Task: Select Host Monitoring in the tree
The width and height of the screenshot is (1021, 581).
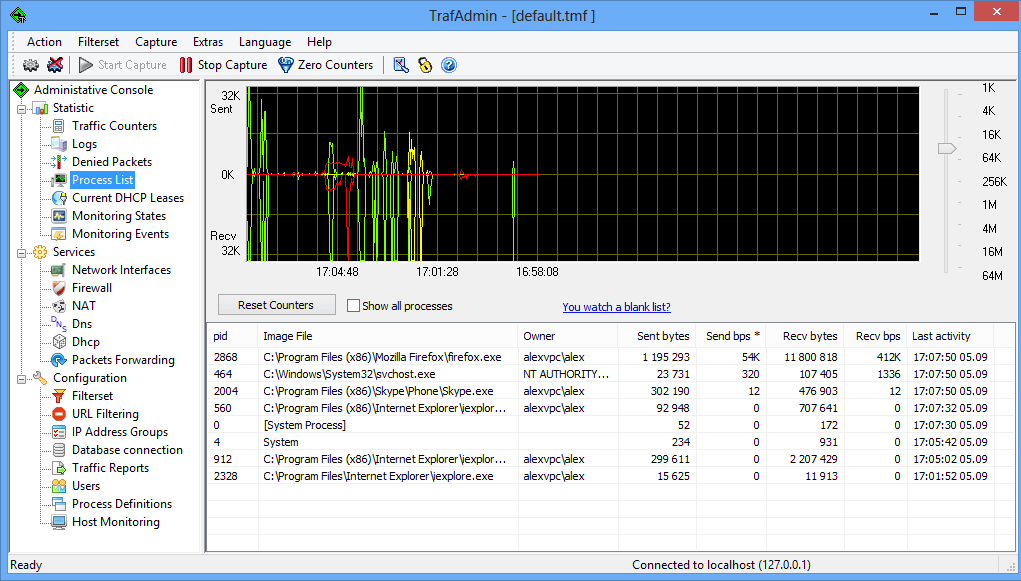Action: click(x=116, y=522)
